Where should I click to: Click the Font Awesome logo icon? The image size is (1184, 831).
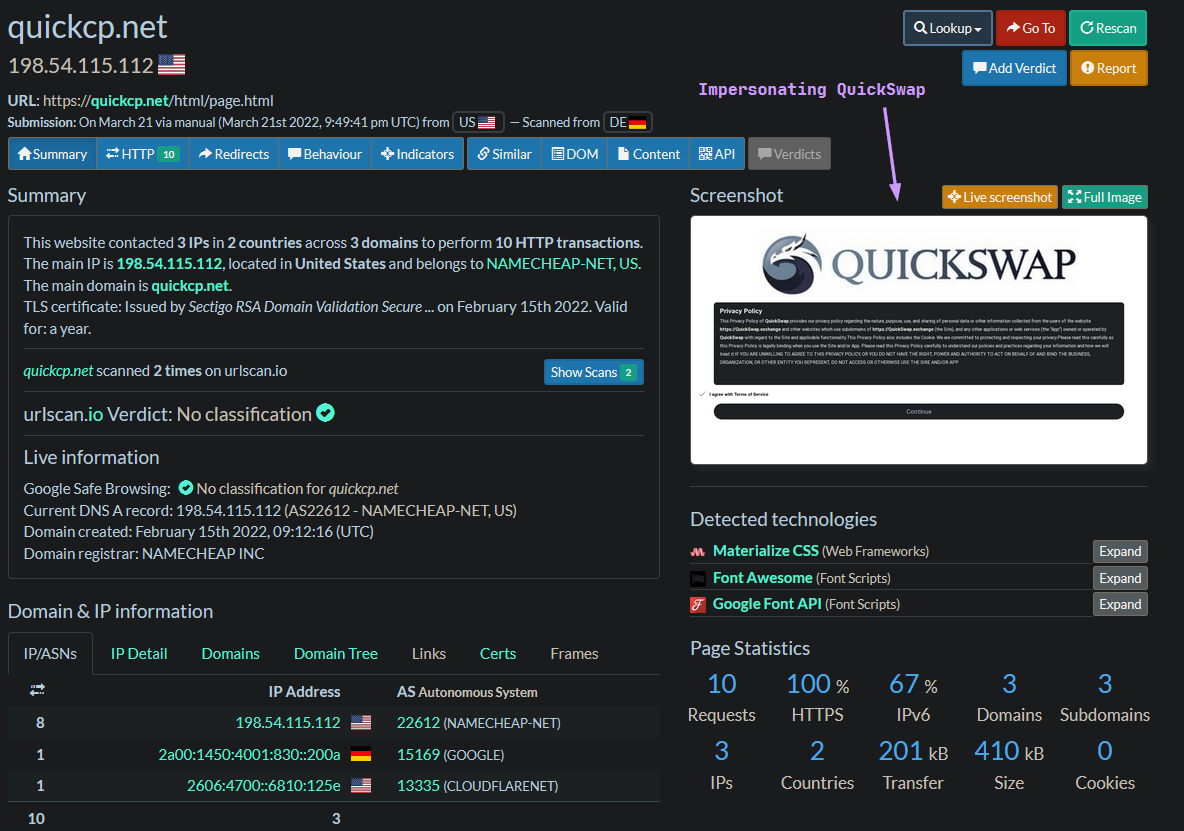(x=698, y=578)
